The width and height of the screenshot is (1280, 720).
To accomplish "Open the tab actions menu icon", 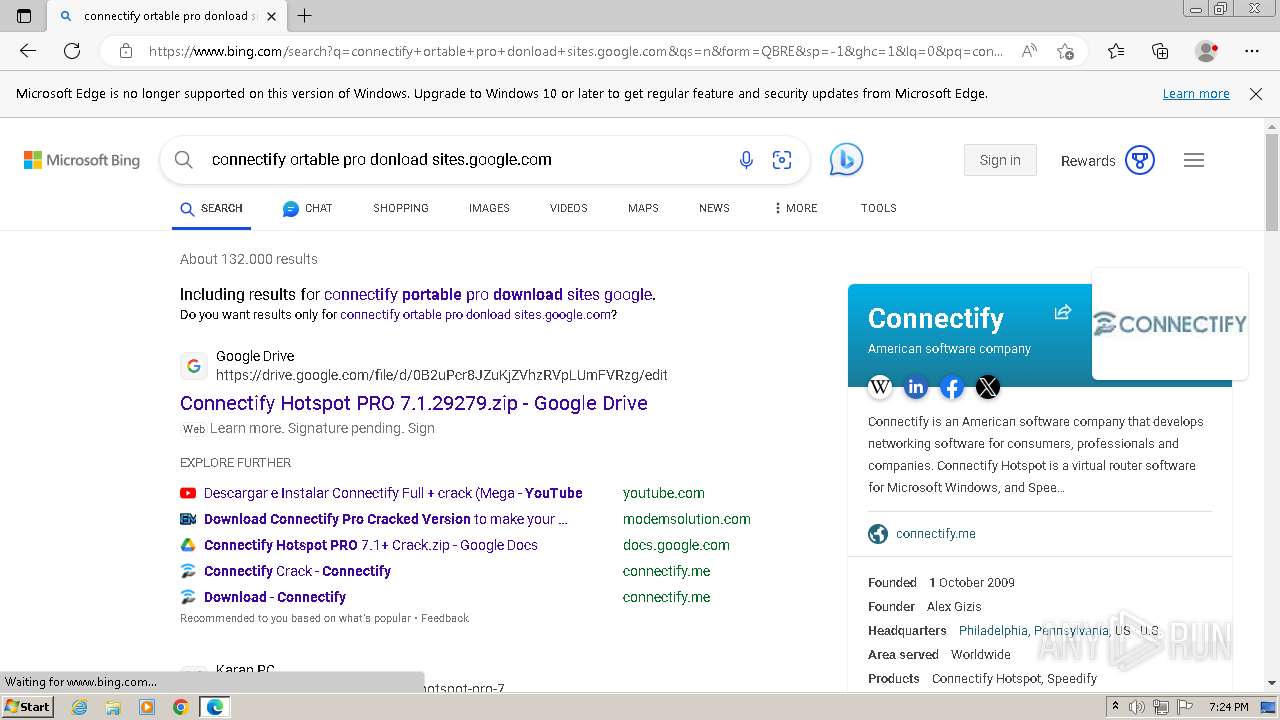I will pyautogui.click(x=24, y=16).
